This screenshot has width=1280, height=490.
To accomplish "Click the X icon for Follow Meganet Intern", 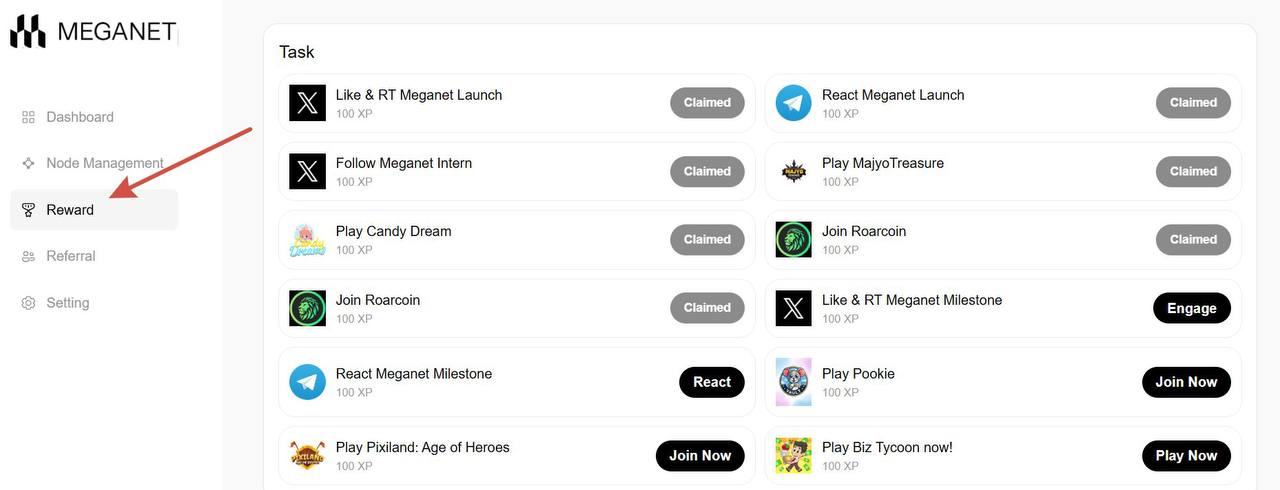I will [x=307, y=171].
